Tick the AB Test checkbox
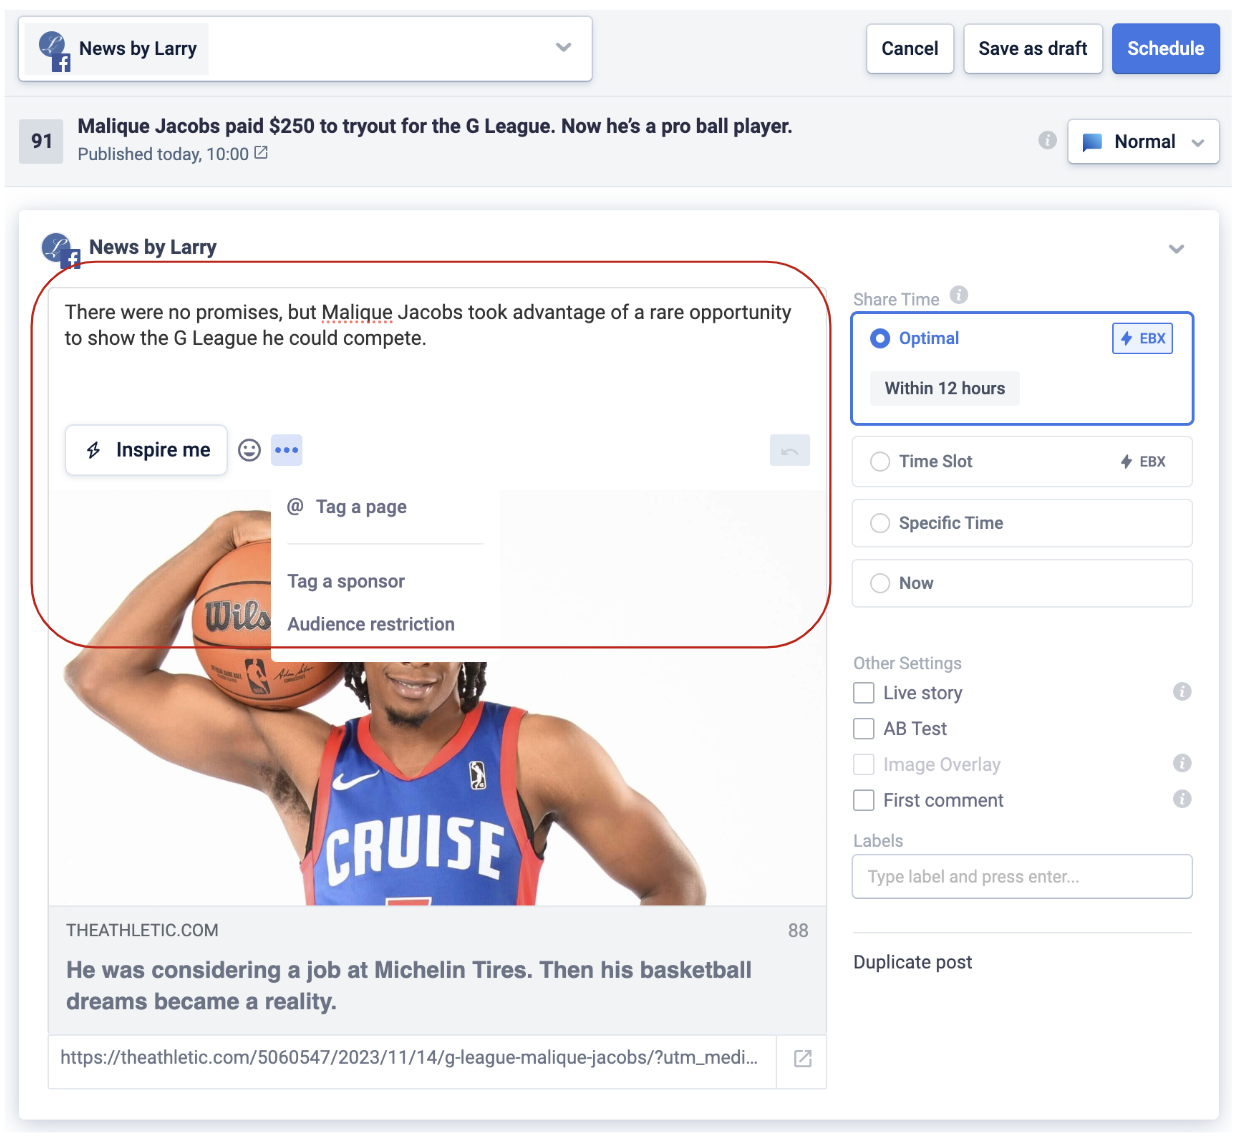Image resolution: width=1244 pixels, height=1136 pixels. coord(864,729)
